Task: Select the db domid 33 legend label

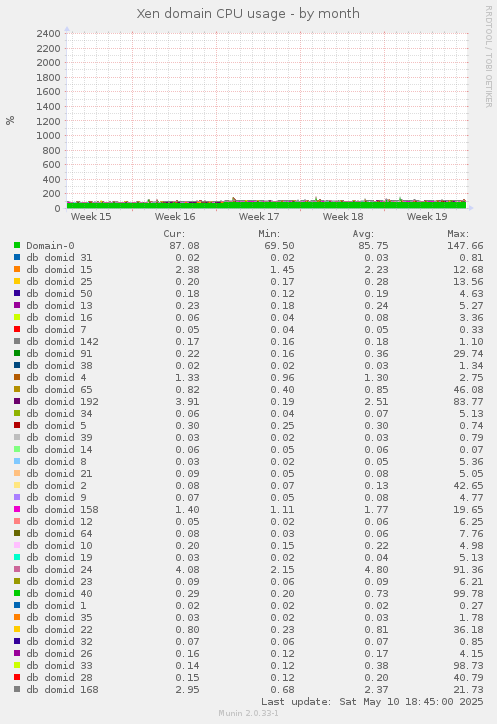Action: coord(59,666)
